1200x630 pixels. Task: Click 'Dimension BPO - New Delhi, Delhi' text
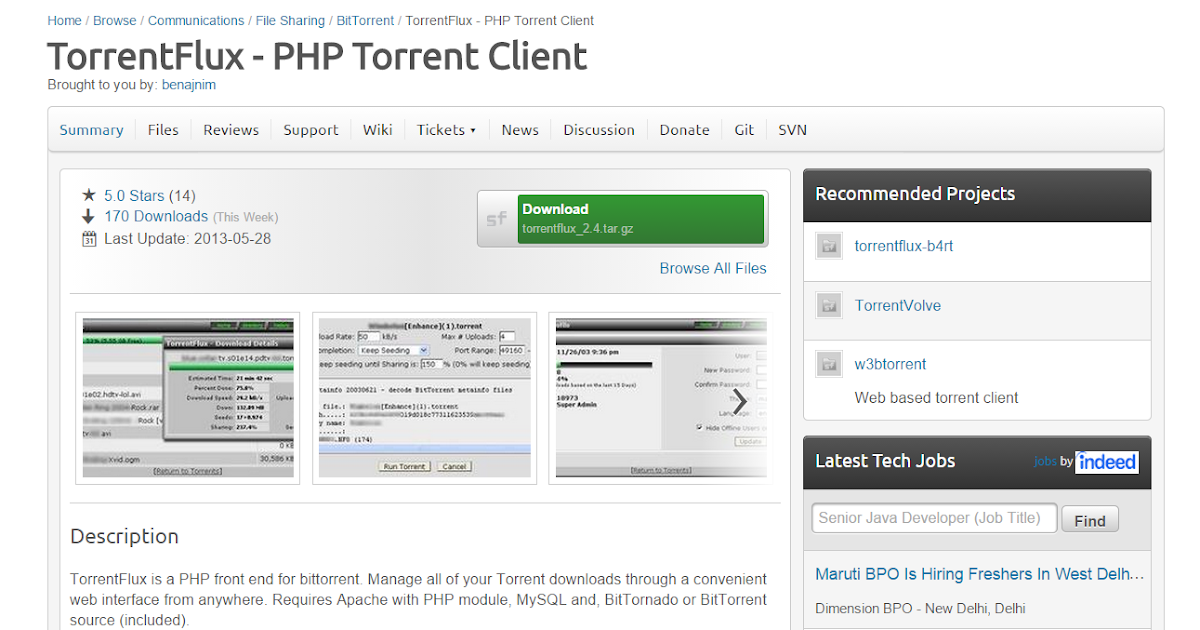(x=920, y=608)
